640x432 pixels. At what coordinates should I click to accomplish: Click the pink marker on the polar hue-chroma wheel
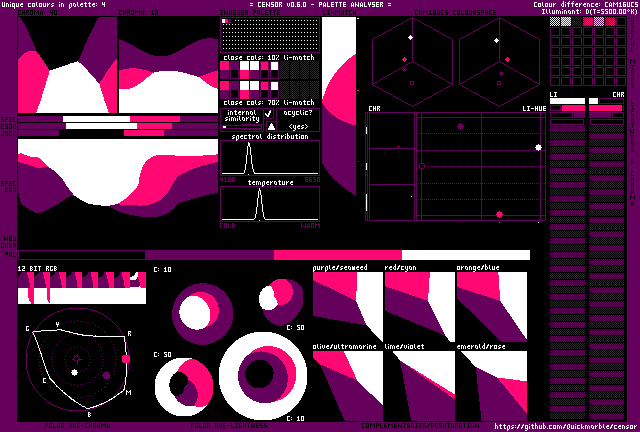pos(125,357)
